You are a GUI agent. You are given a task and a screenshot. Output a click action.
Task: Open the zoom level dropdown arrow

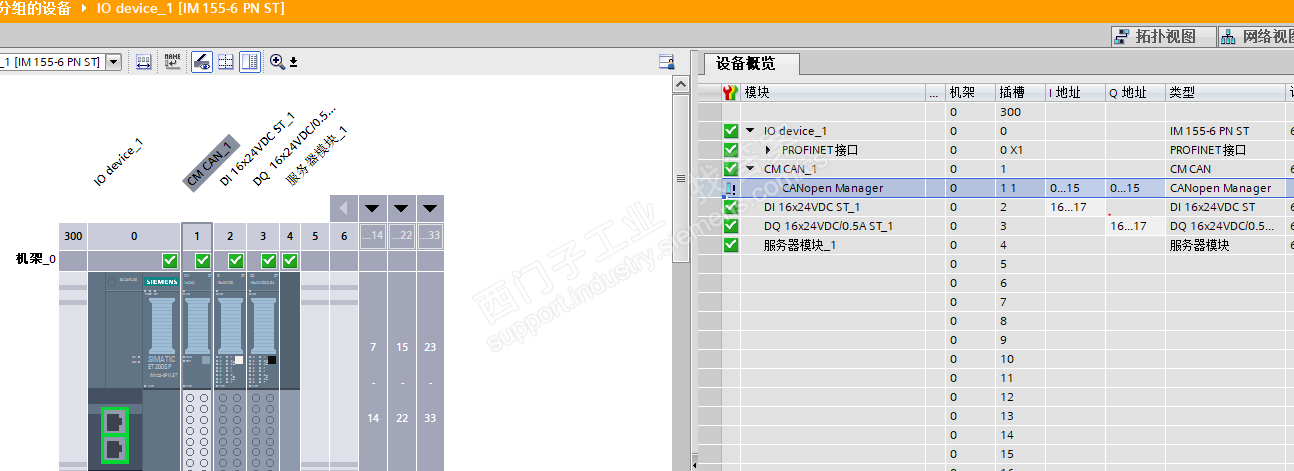[x=294, y=62]
